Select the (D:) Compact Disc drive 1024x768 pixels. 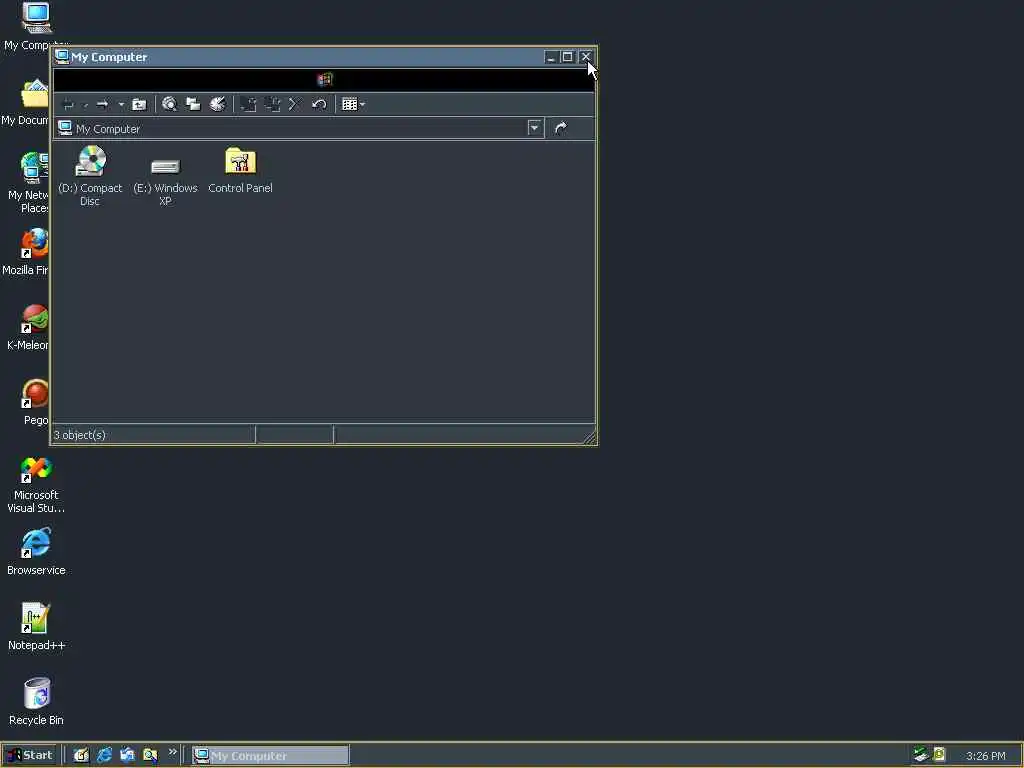tap(90, 176)
